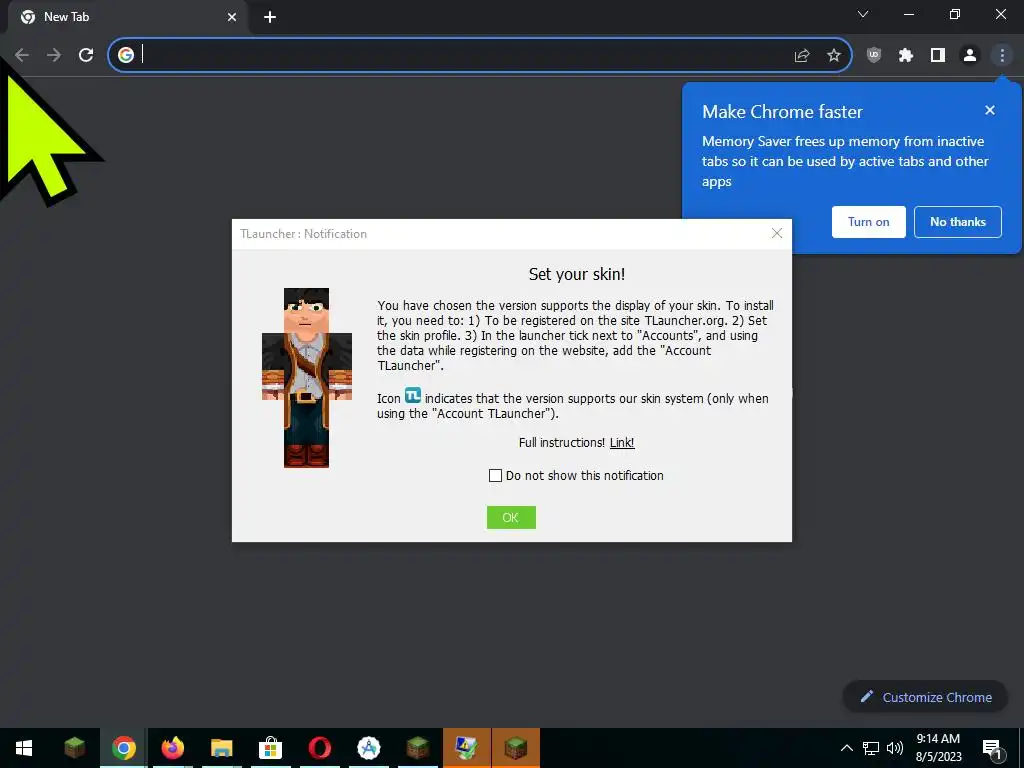Viewport: 1024px width, 768px height.
Task: Open Microsoft Store from the taskbar
Action: point(270,748)
